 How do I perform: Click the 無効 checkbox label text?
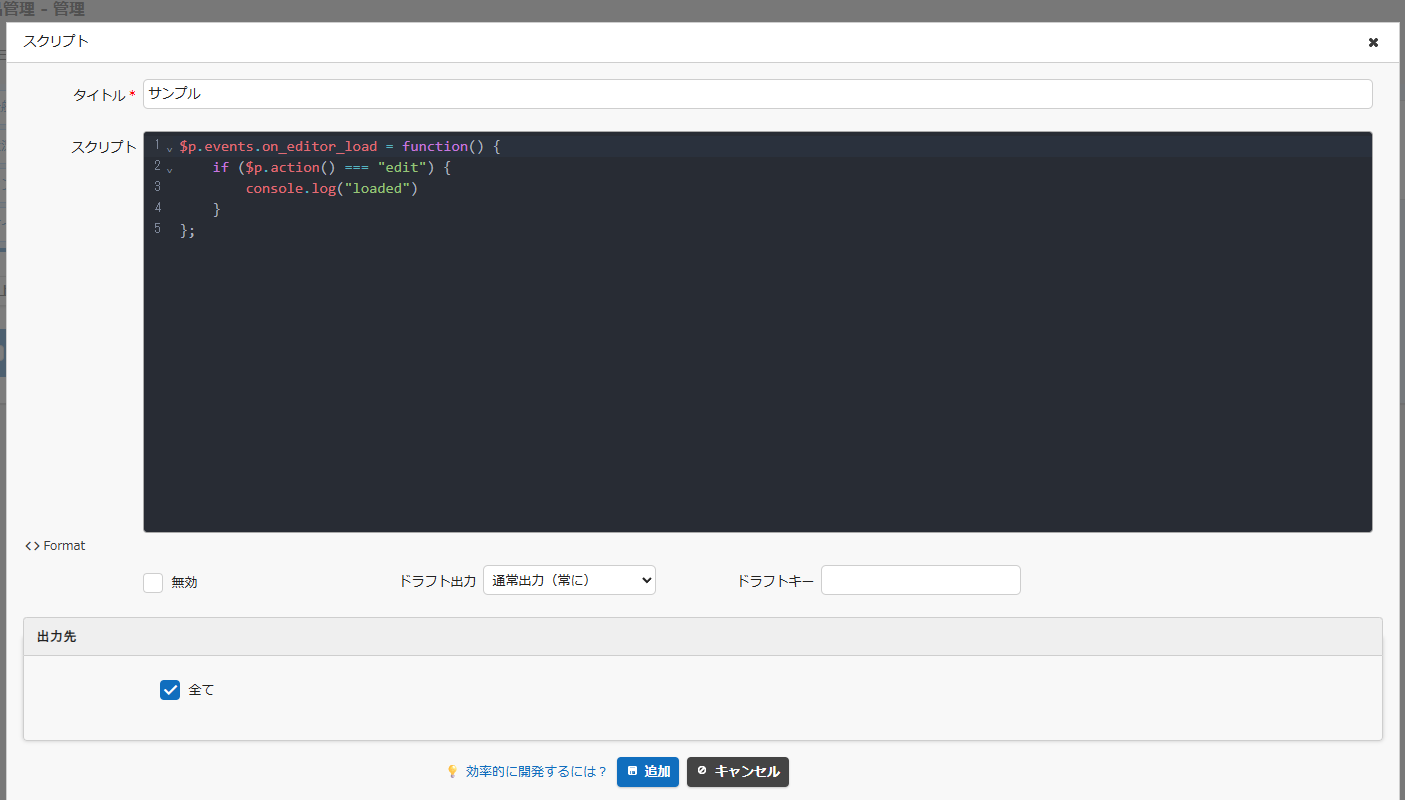pos(185,582)
